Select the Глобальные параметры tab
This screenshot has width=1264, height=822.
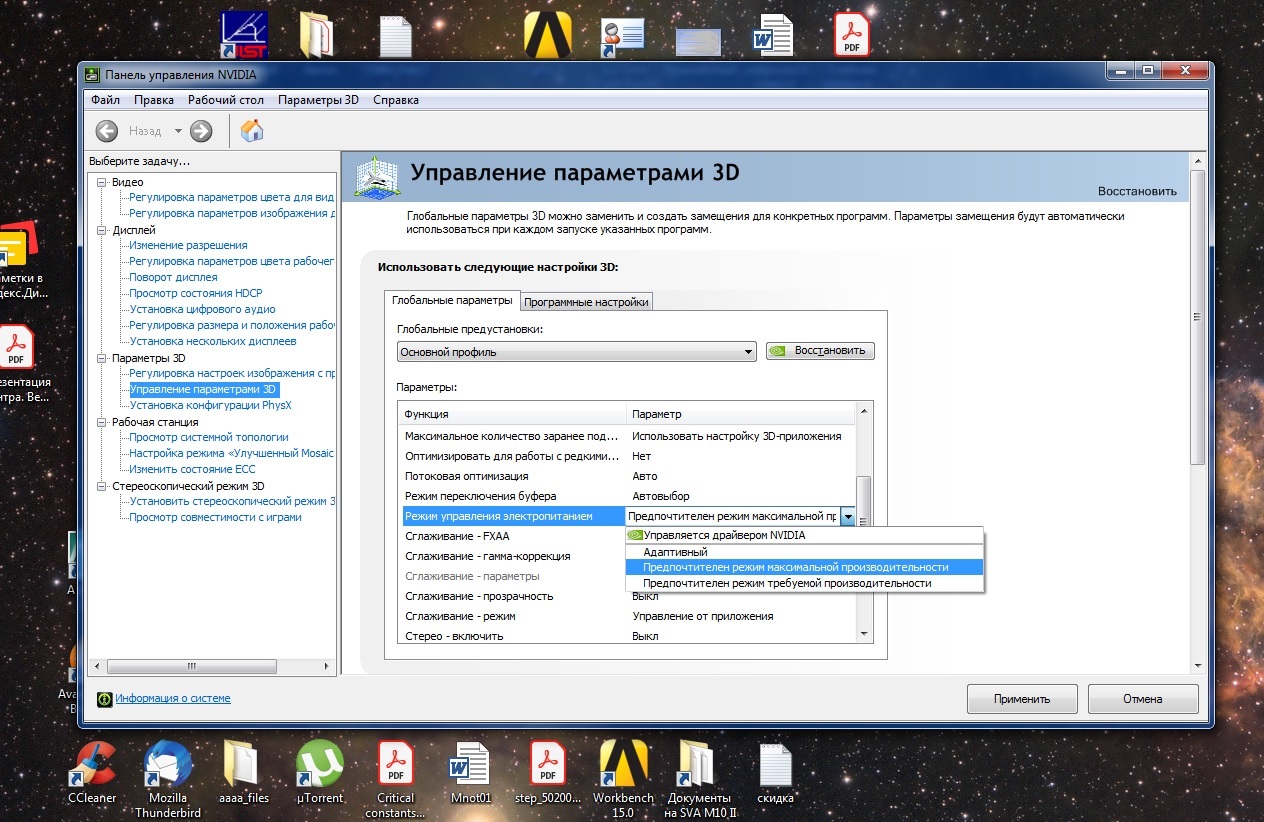pyautogui.click(x=453, y=300)
